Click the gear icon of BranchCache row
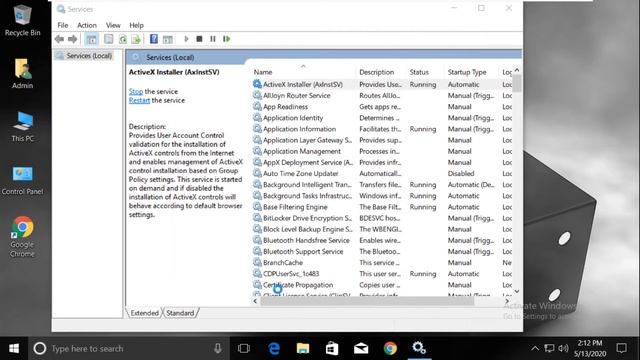The image size is (640, 360). 257,262
